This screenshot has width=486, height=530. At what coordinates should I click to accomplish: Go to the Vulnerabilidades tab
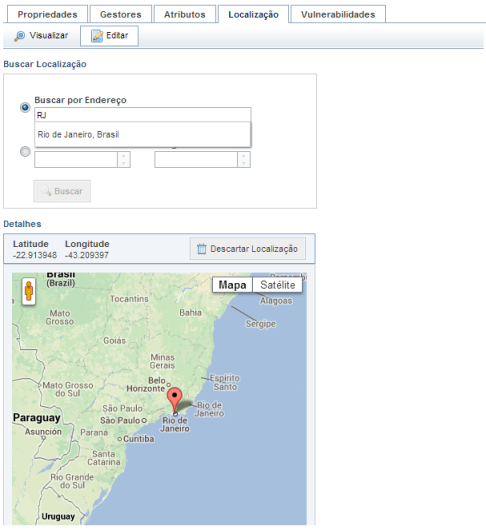tap(338, 15)
